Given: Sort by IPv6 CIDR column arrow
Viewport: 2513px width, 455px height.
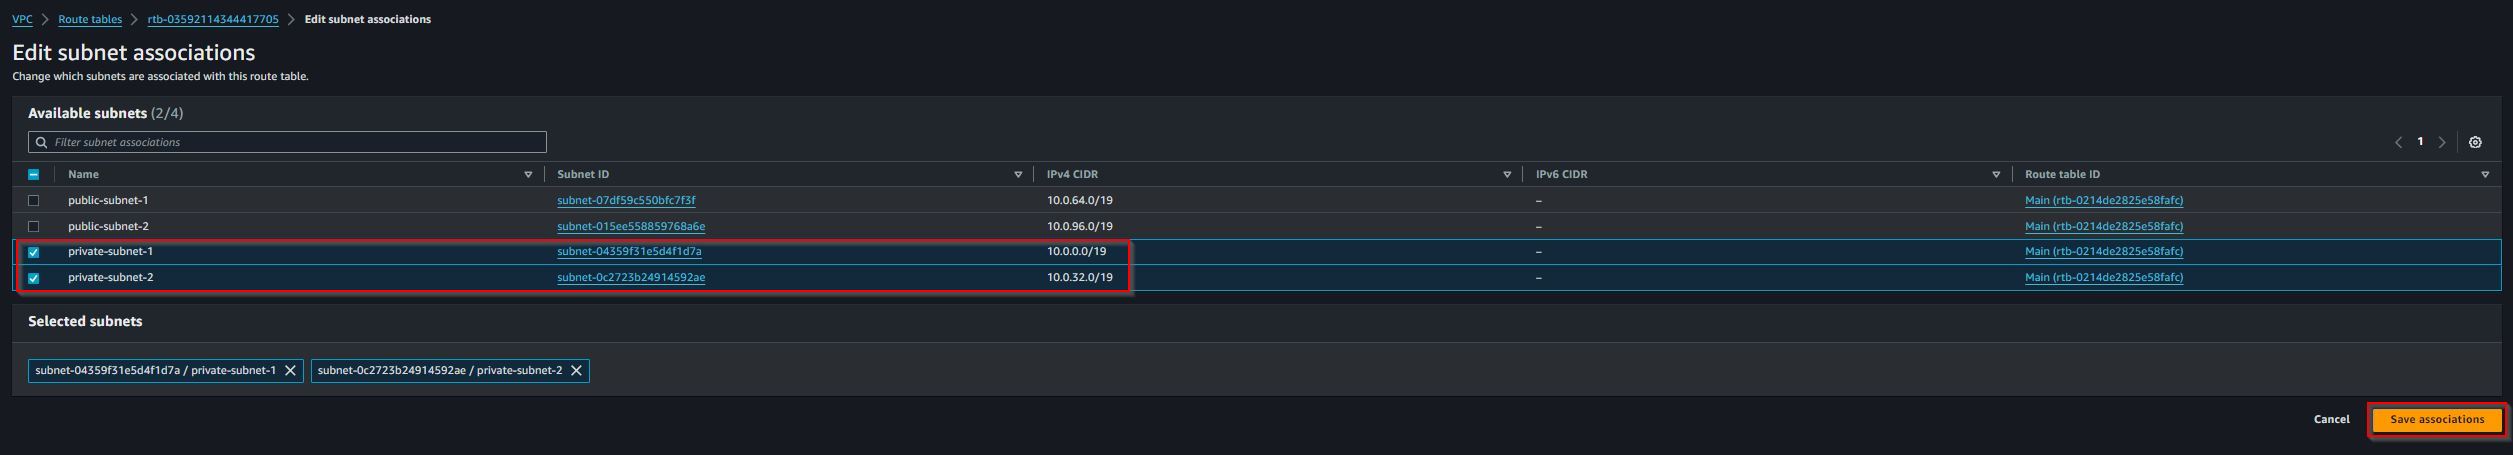Looking at the screenshot, I should [1996, 175].
